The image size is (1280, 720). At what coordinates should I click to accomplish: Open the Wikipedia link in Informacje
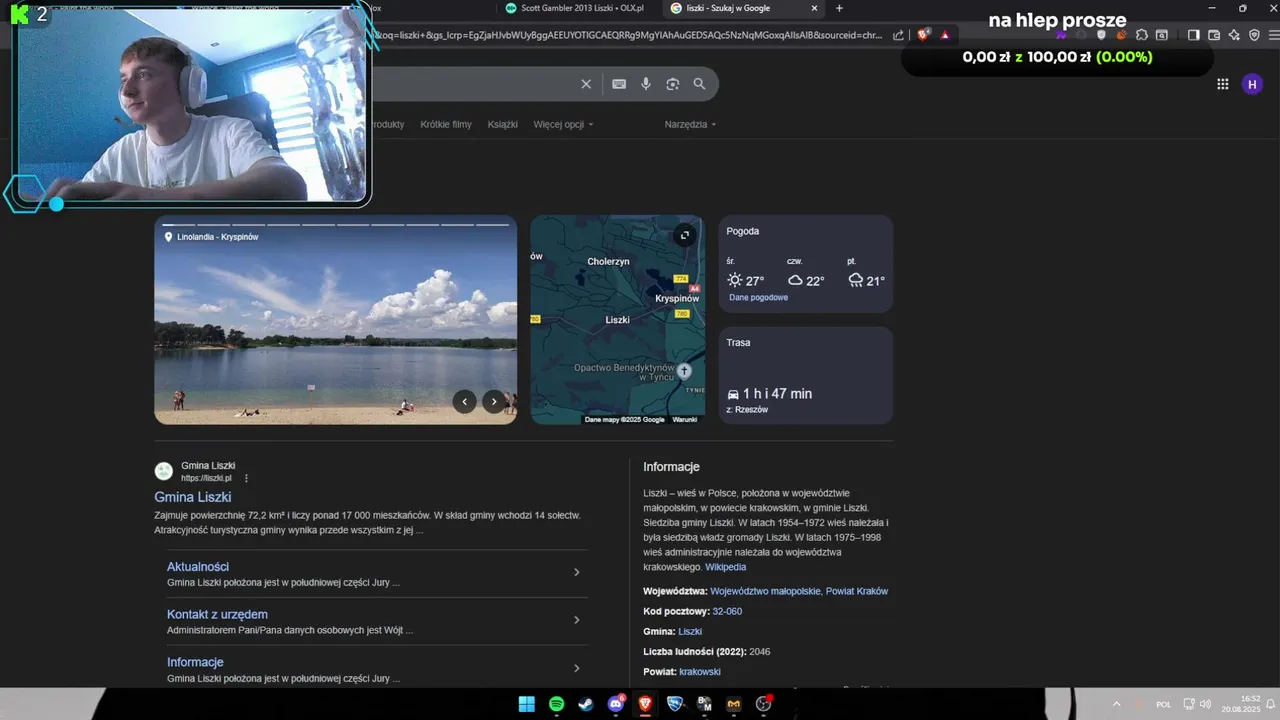725,567
